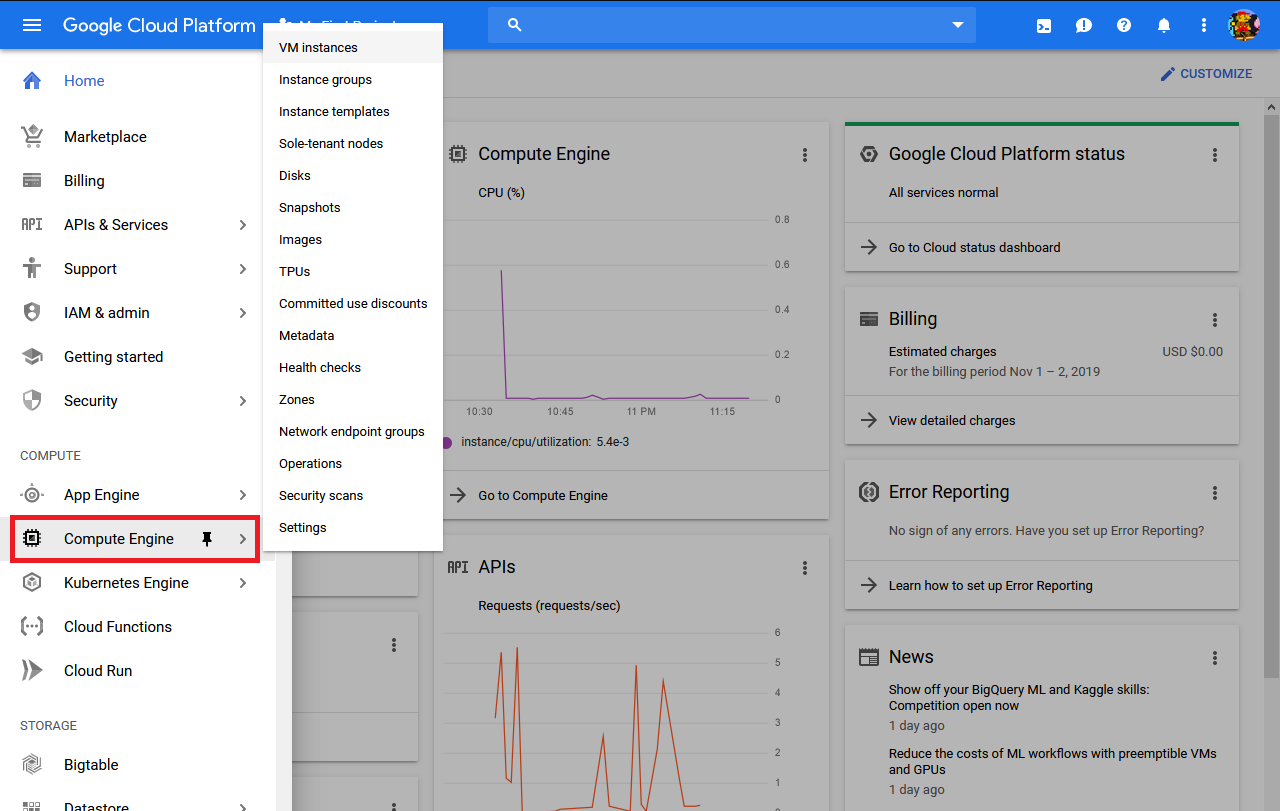Select Images from the submenu
Screen dimensions: 1280x811
click(353, 239)
